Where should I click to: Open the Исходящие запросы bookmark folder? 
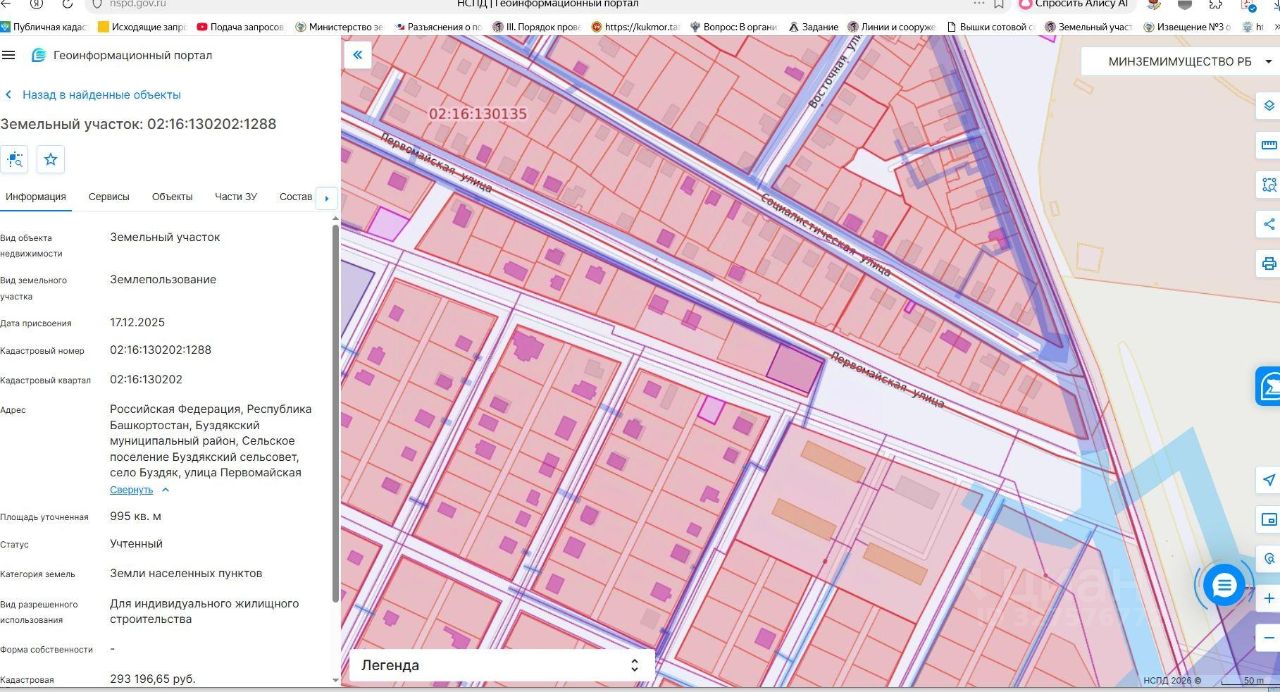coord(143,27)
